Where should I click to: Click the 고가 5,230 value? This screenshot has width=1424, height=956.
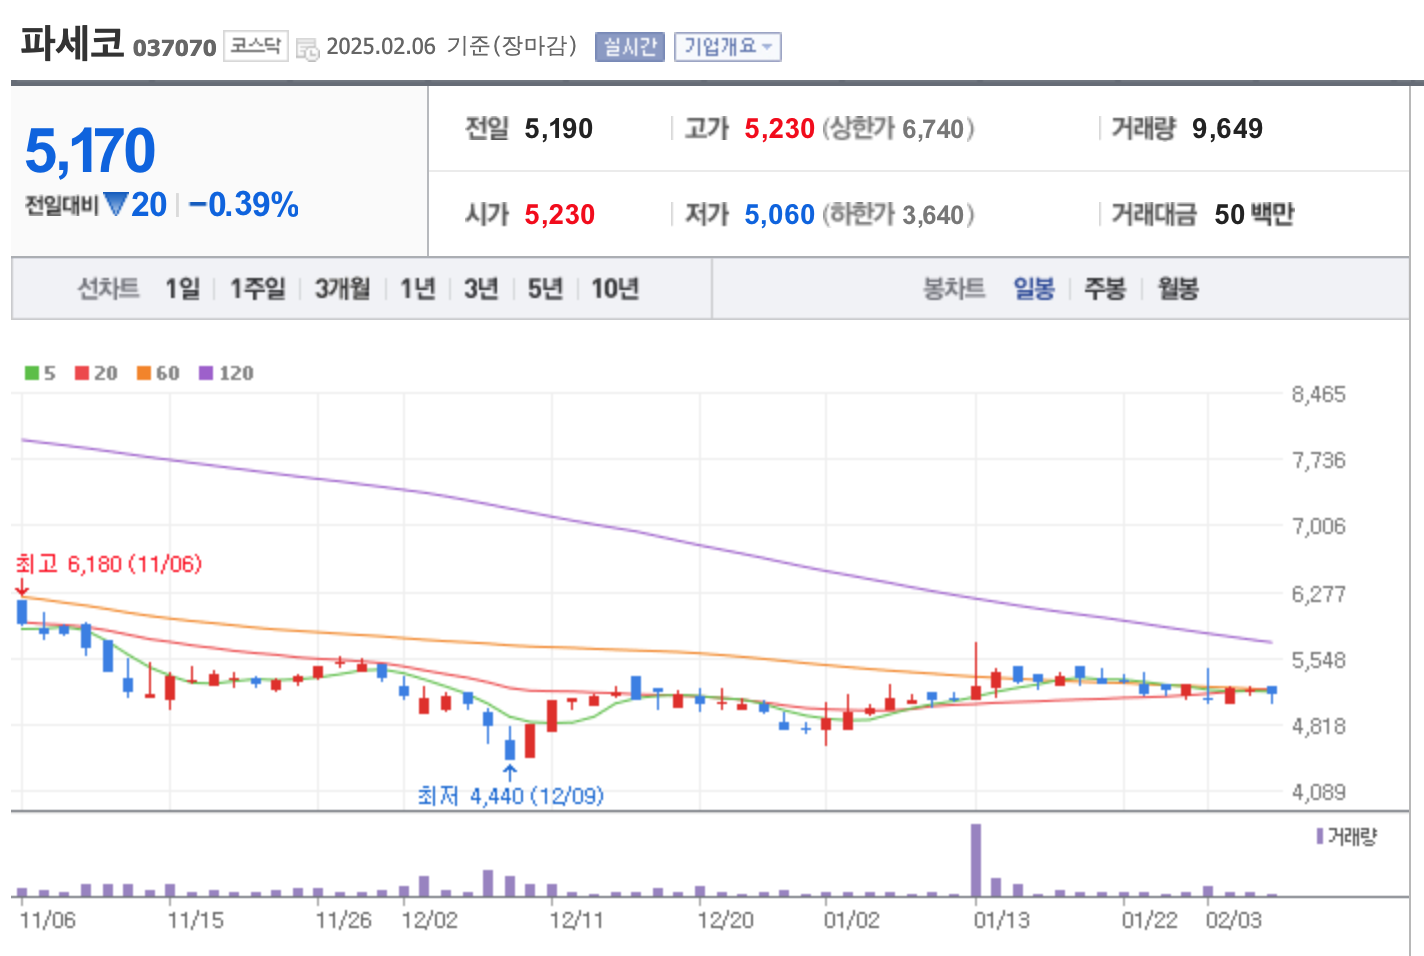[x=779, y=129]
